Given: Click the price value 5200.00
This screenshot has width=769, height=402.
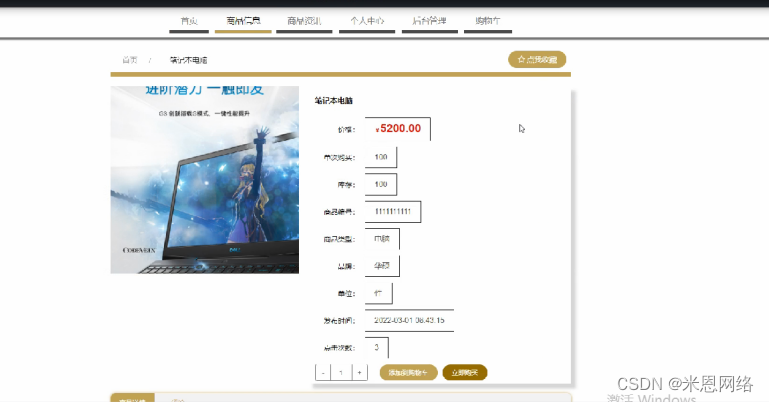Looking at the screenshot, I should (x=398, y=129).
